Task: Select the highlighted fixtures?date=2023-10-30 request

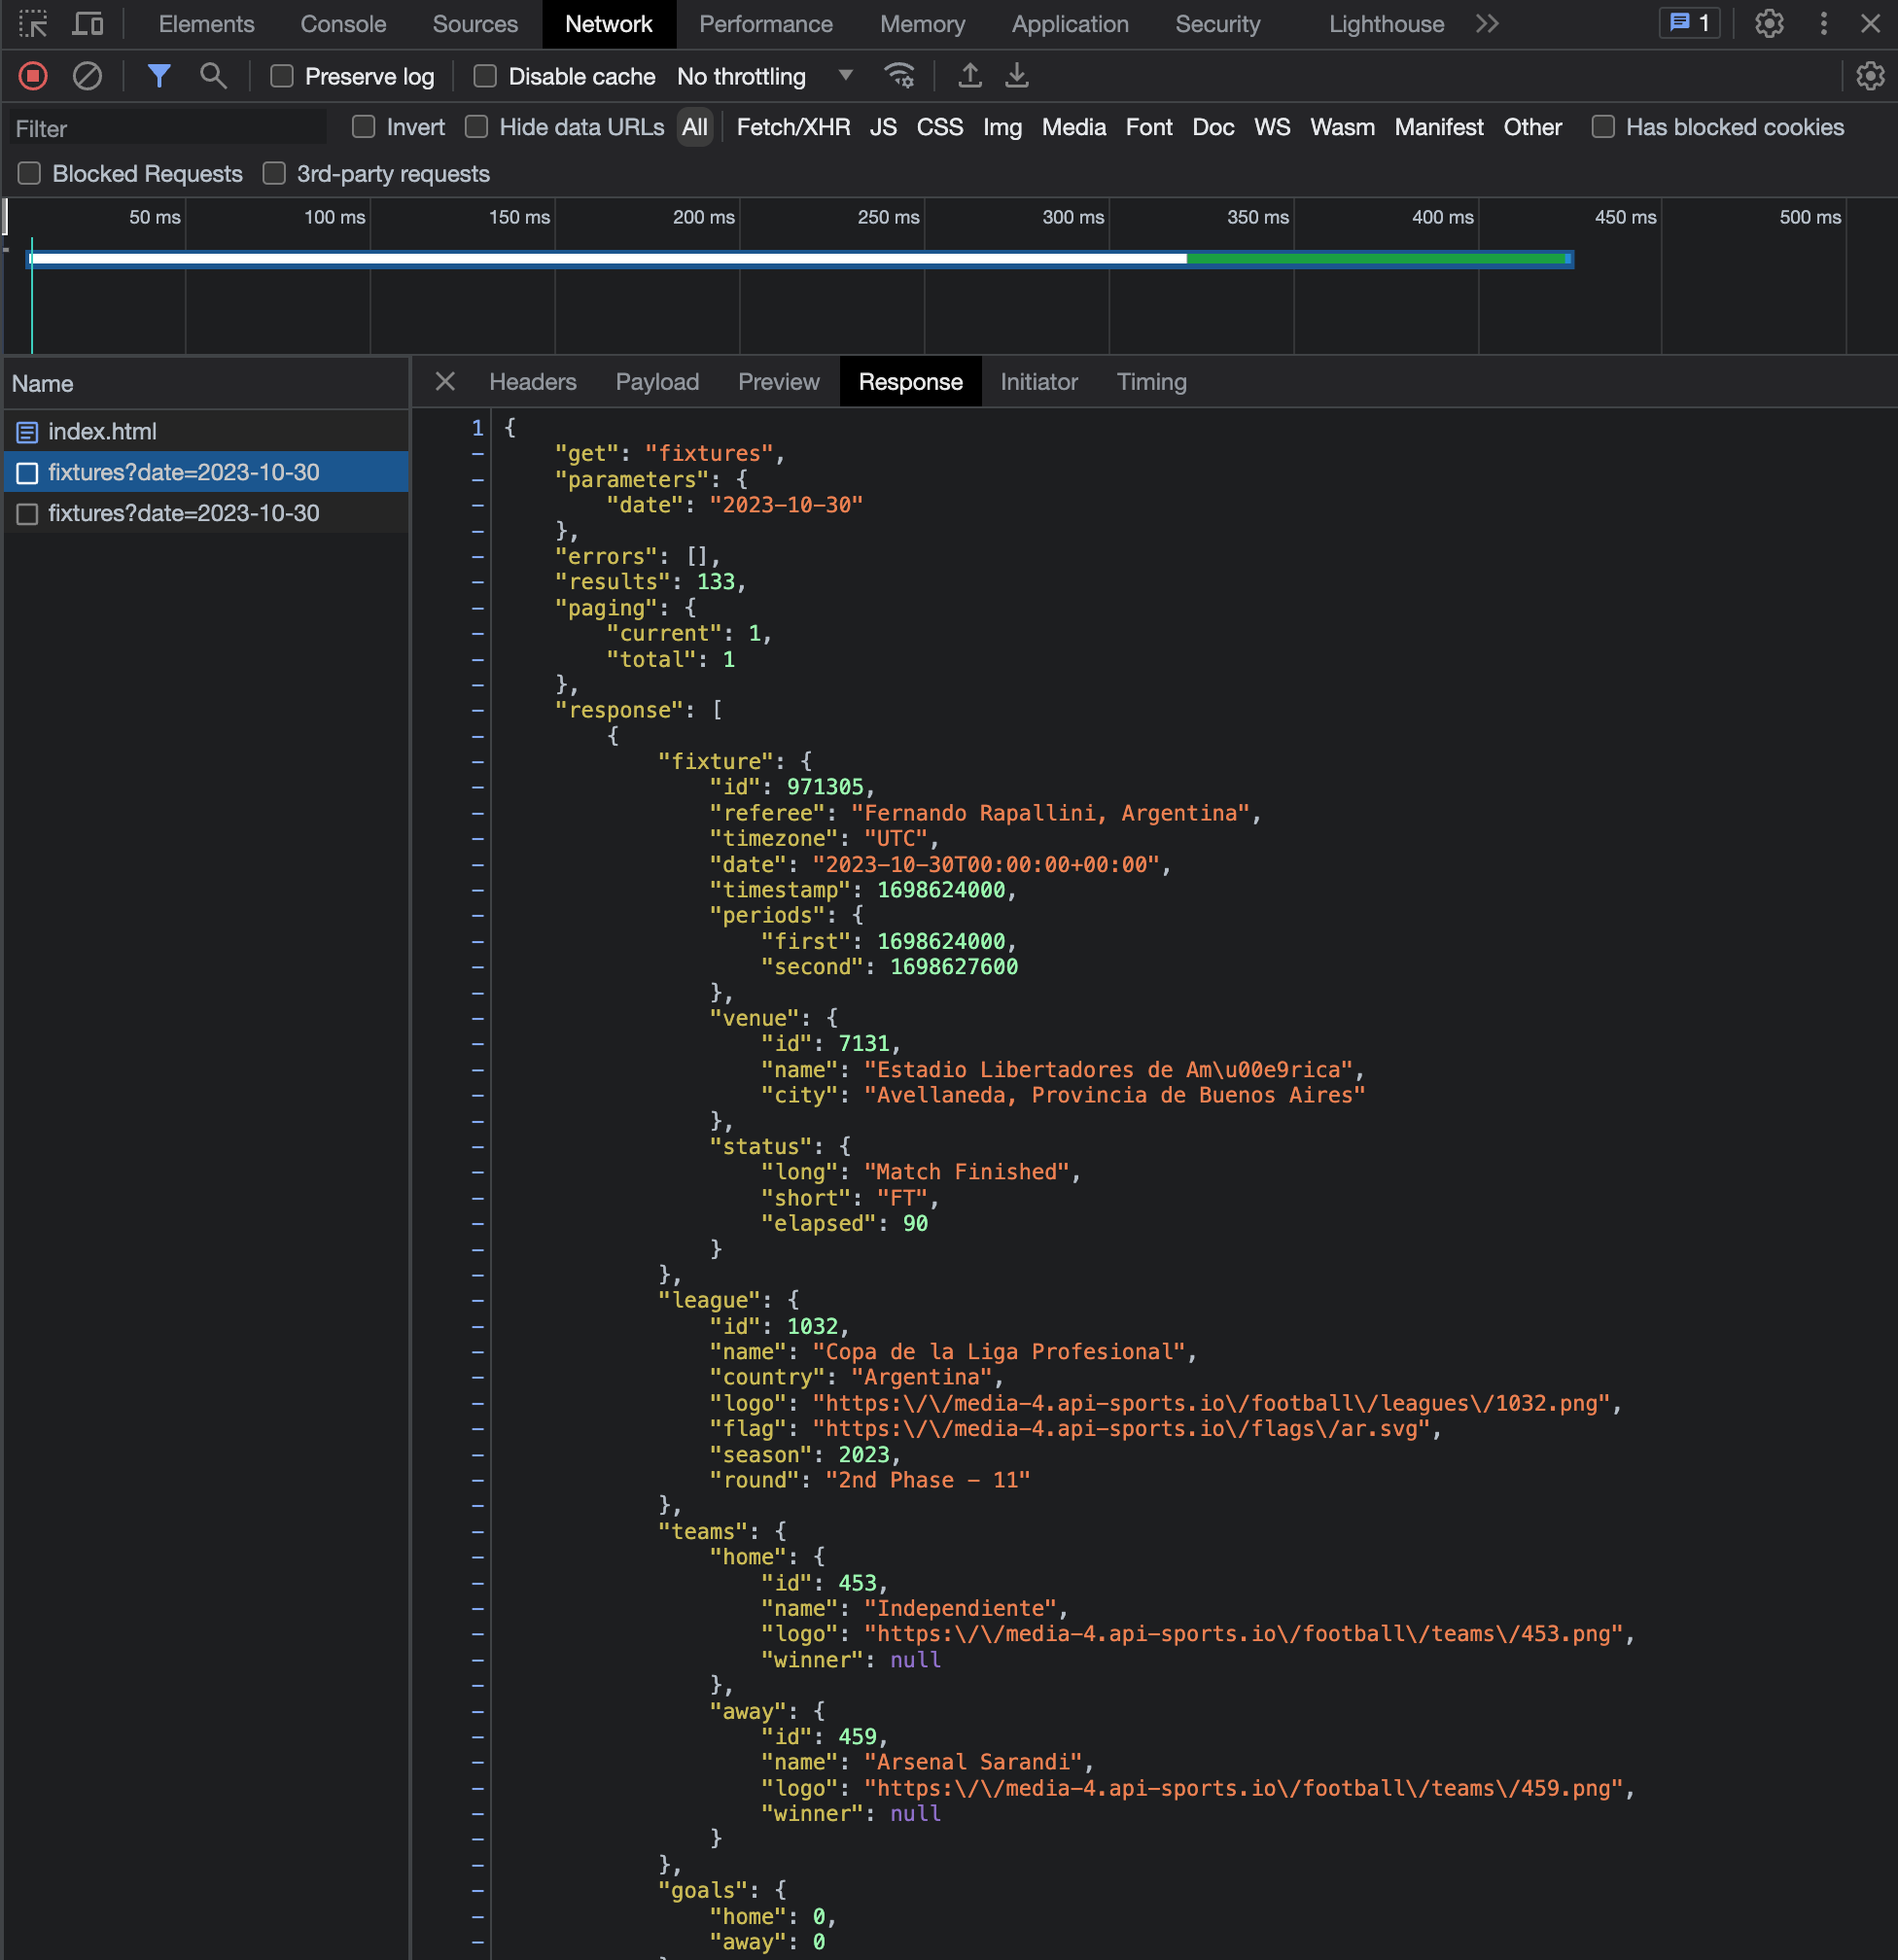Action: click(x=206, y=473)
